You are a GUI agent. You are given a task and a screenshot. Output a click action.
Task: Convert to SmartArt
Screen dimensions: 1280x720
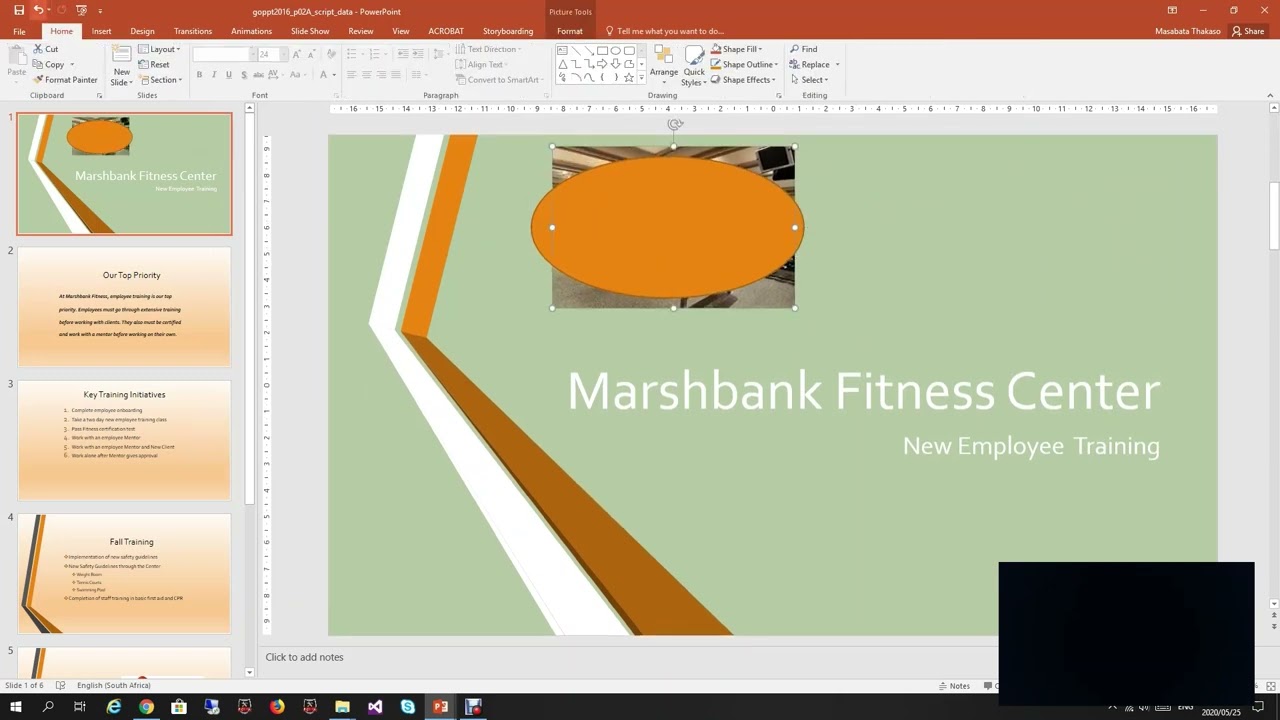(498, 80)
